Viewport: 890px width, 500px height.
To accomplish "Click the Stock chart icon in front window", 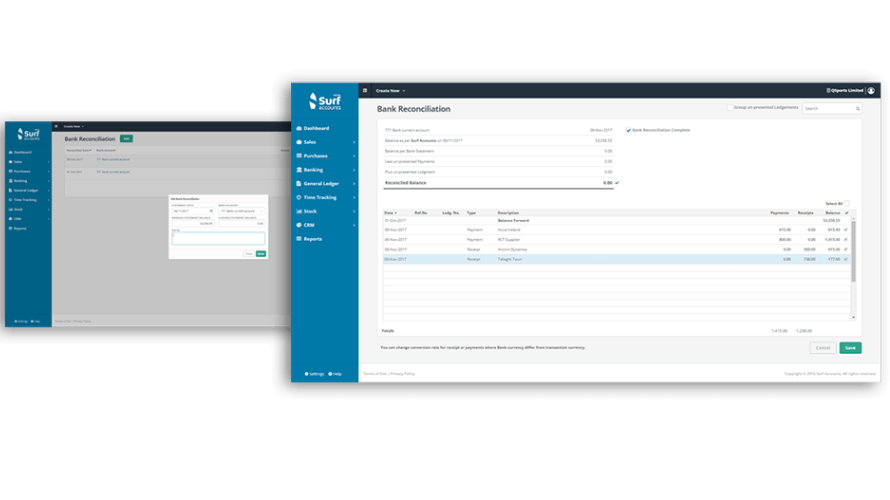I will 299,211.
